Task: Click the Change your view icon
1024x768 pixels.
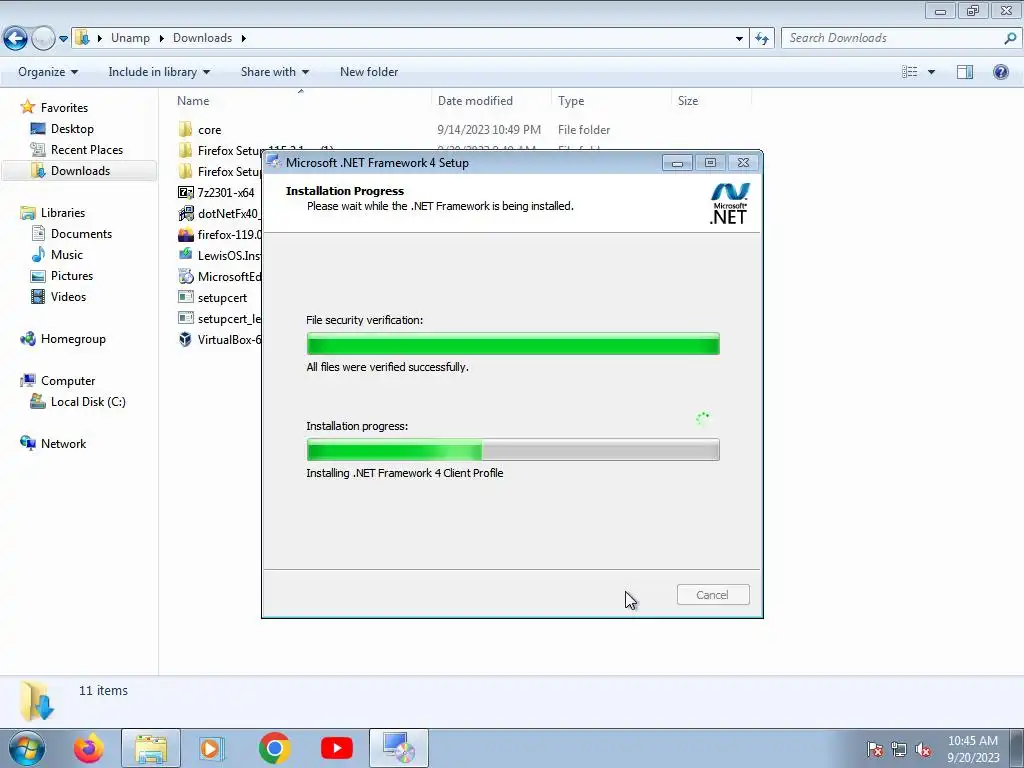Action: point(910,72)
